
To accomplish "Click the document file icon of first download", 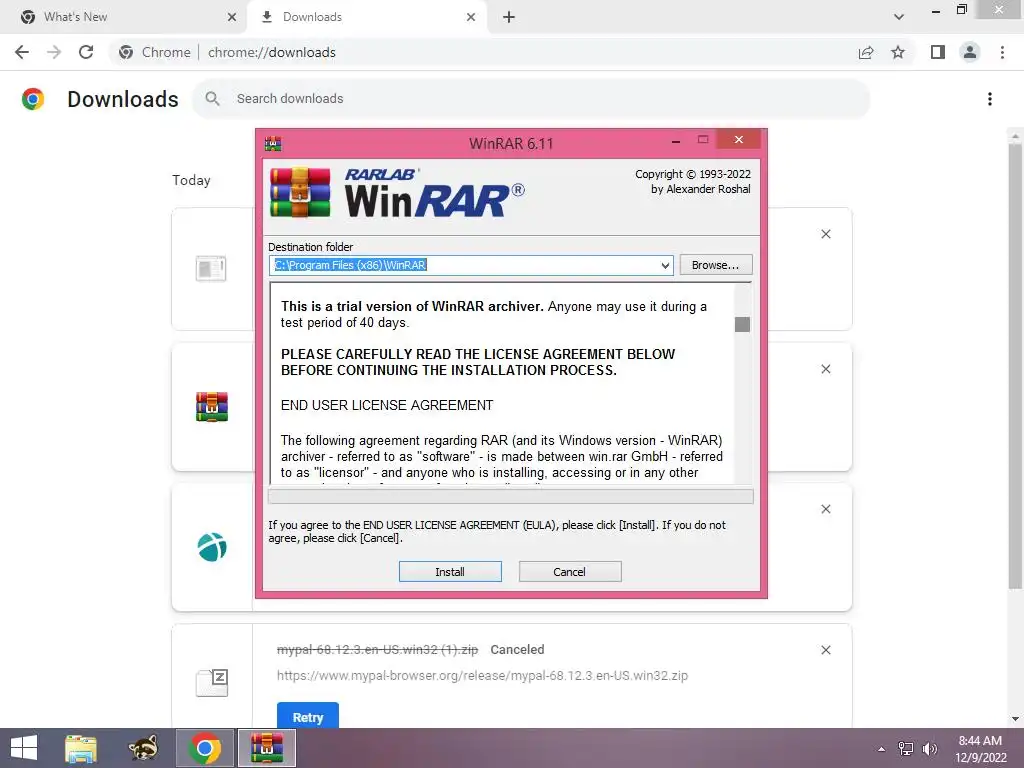I will click(211, 268).
